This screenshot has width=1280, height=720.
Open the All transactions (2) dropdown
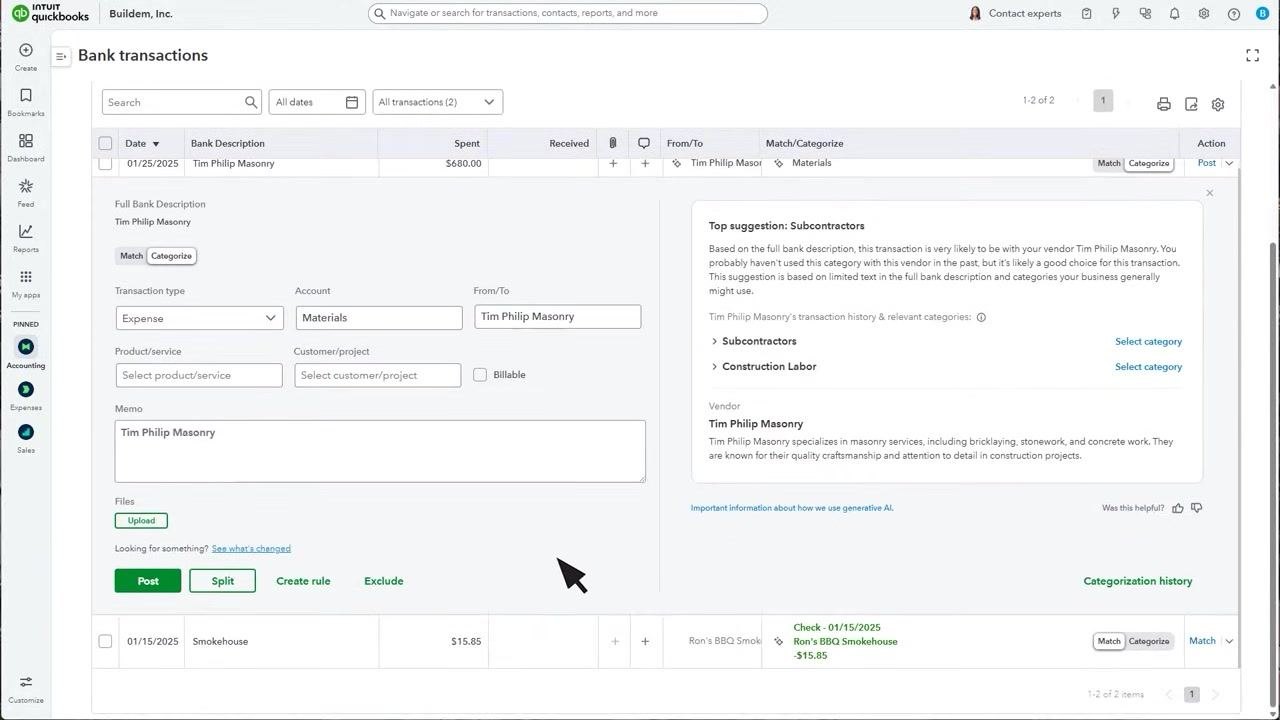[438, 102]
